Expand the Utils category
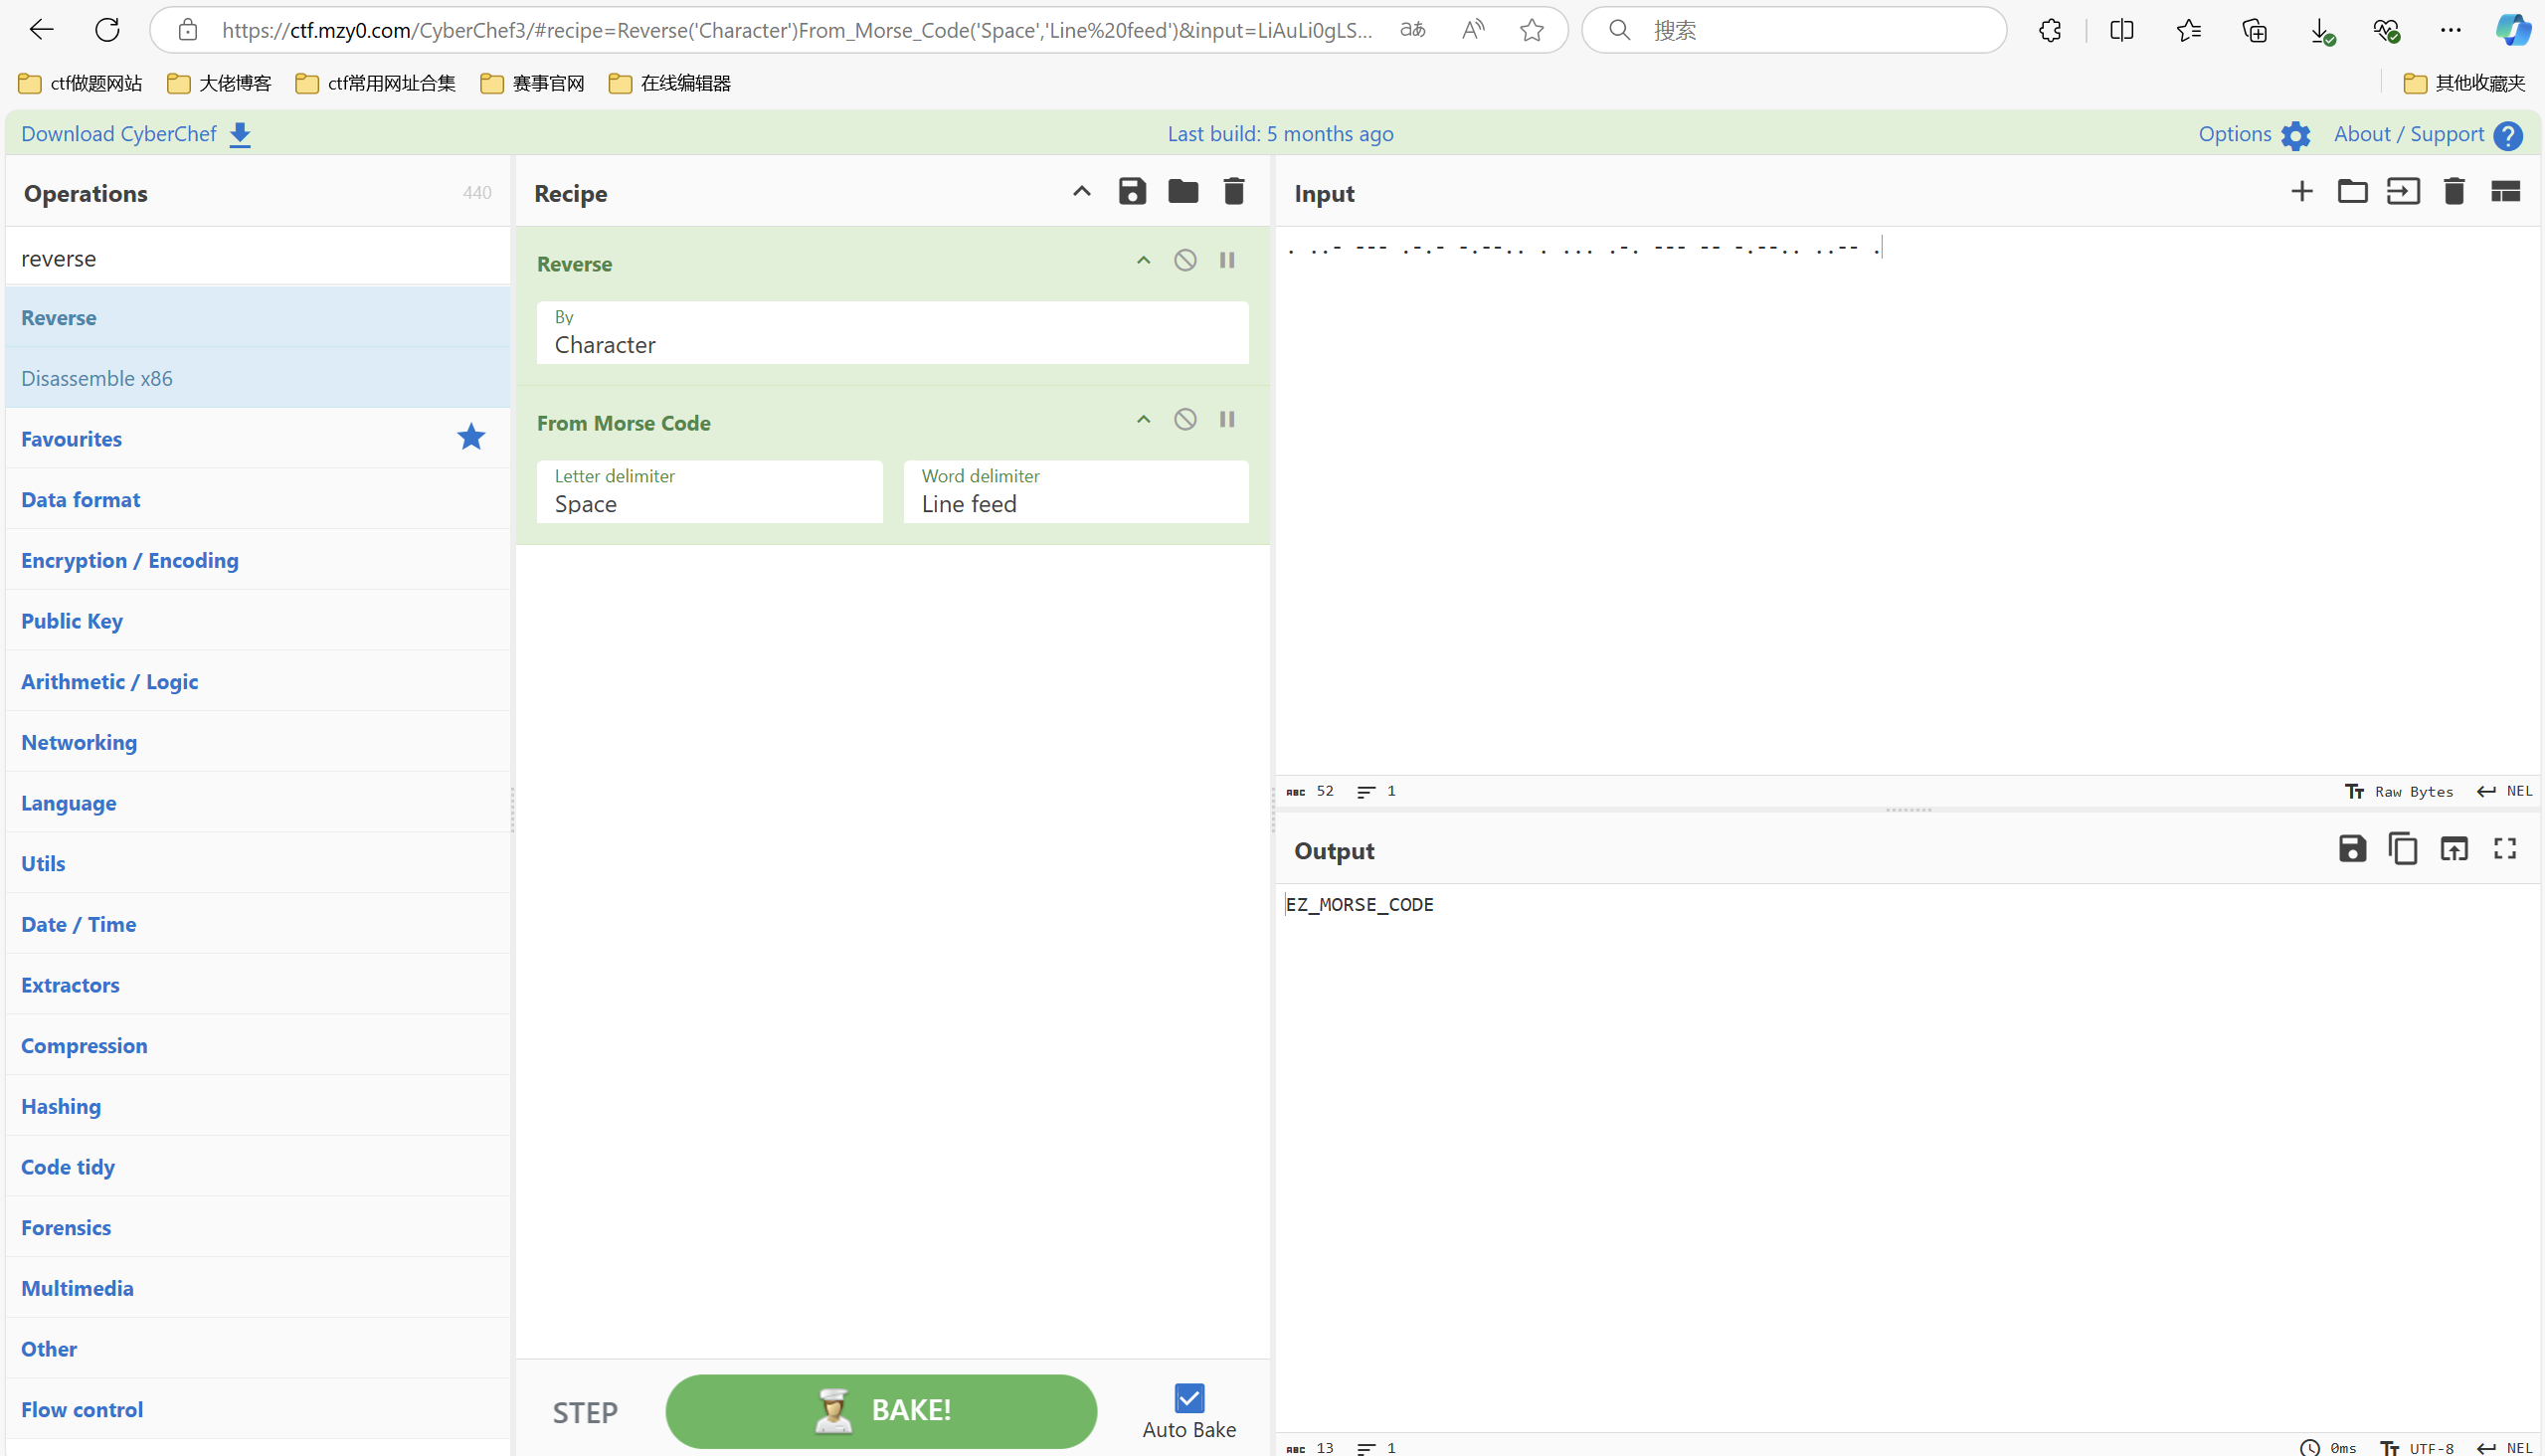 coord(258,863)
